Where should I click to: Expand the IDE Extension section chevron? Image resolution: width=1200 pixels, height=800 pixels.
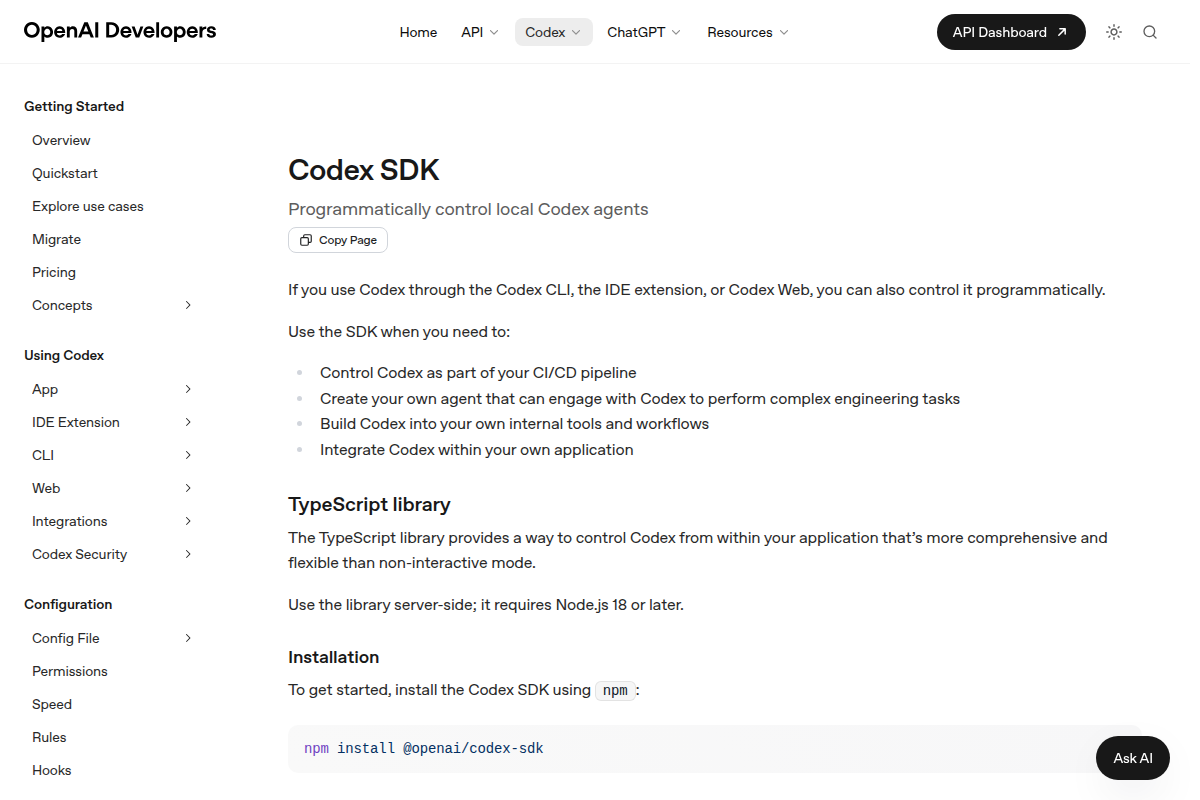tap(188, 422)
